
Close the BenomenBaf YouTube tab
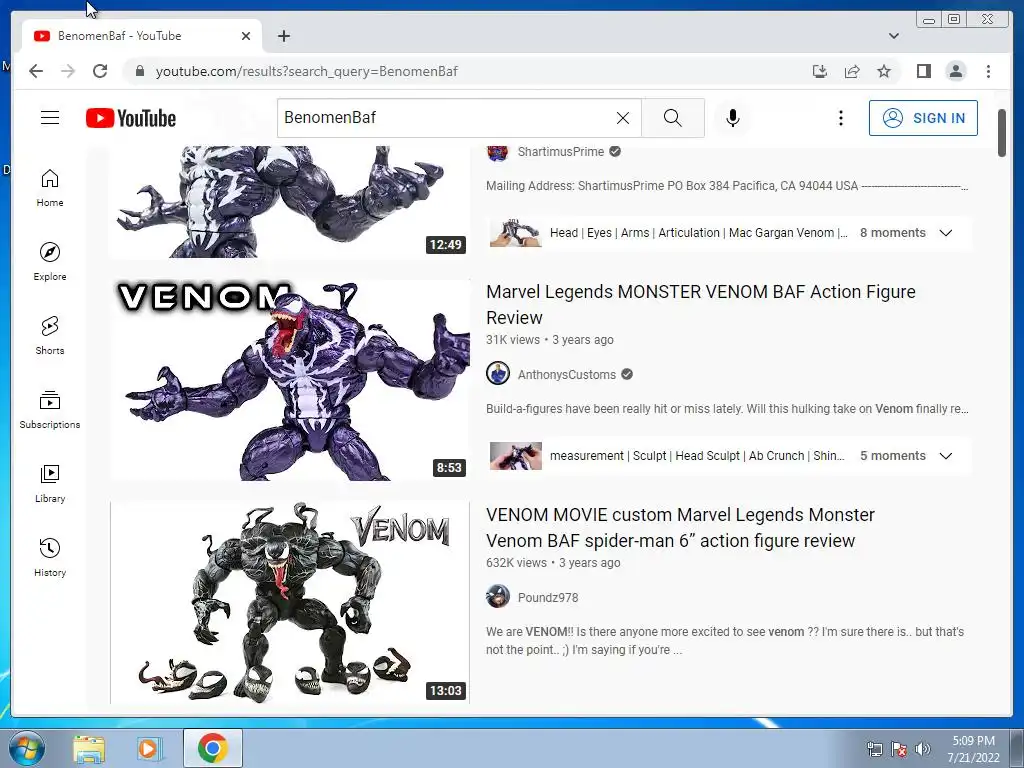tap(246, 36)
